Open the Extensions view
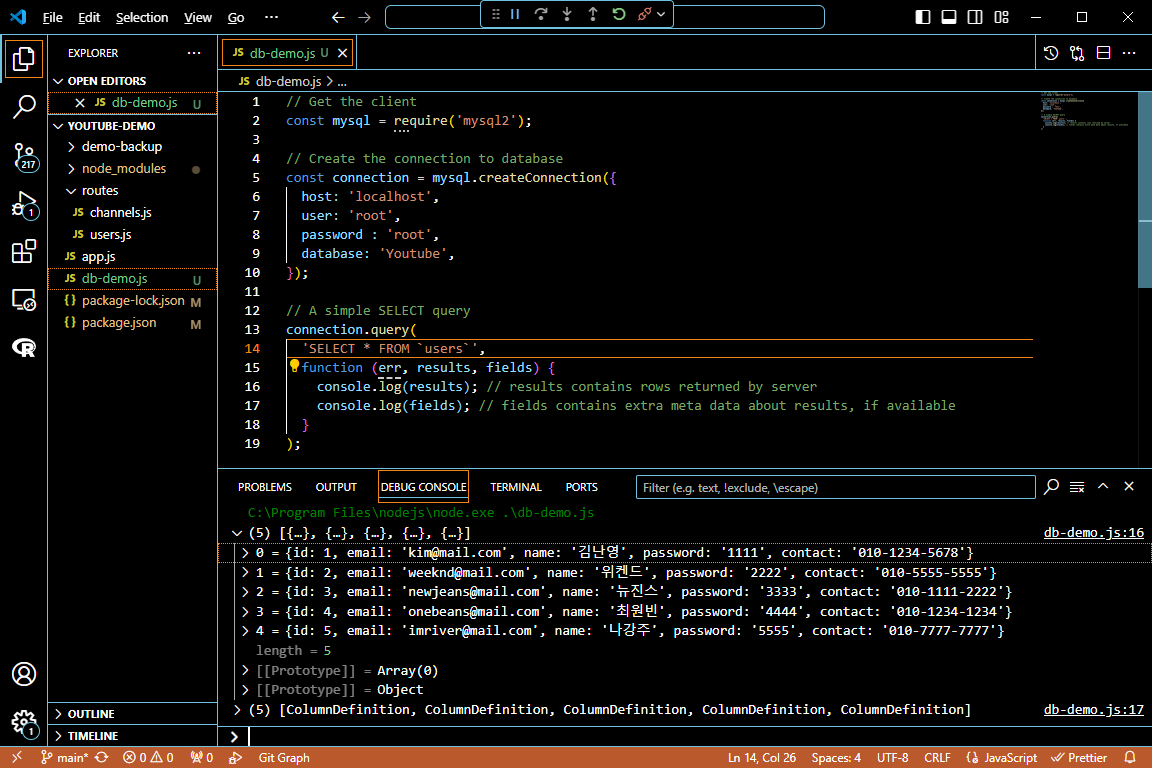 pyautogui.click(x=24, y=251)
